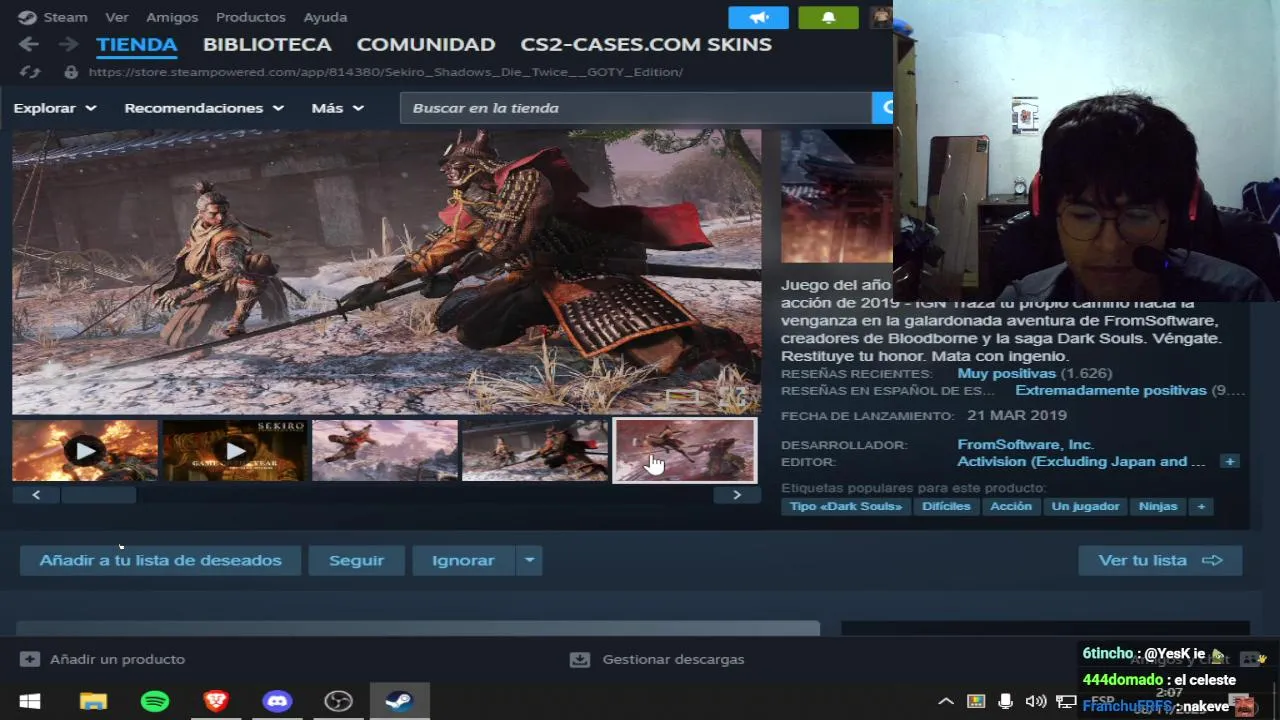This screenshot has width=1280, height=720.
Task: Click the Difíciles tag
Action: coord(946,506)
